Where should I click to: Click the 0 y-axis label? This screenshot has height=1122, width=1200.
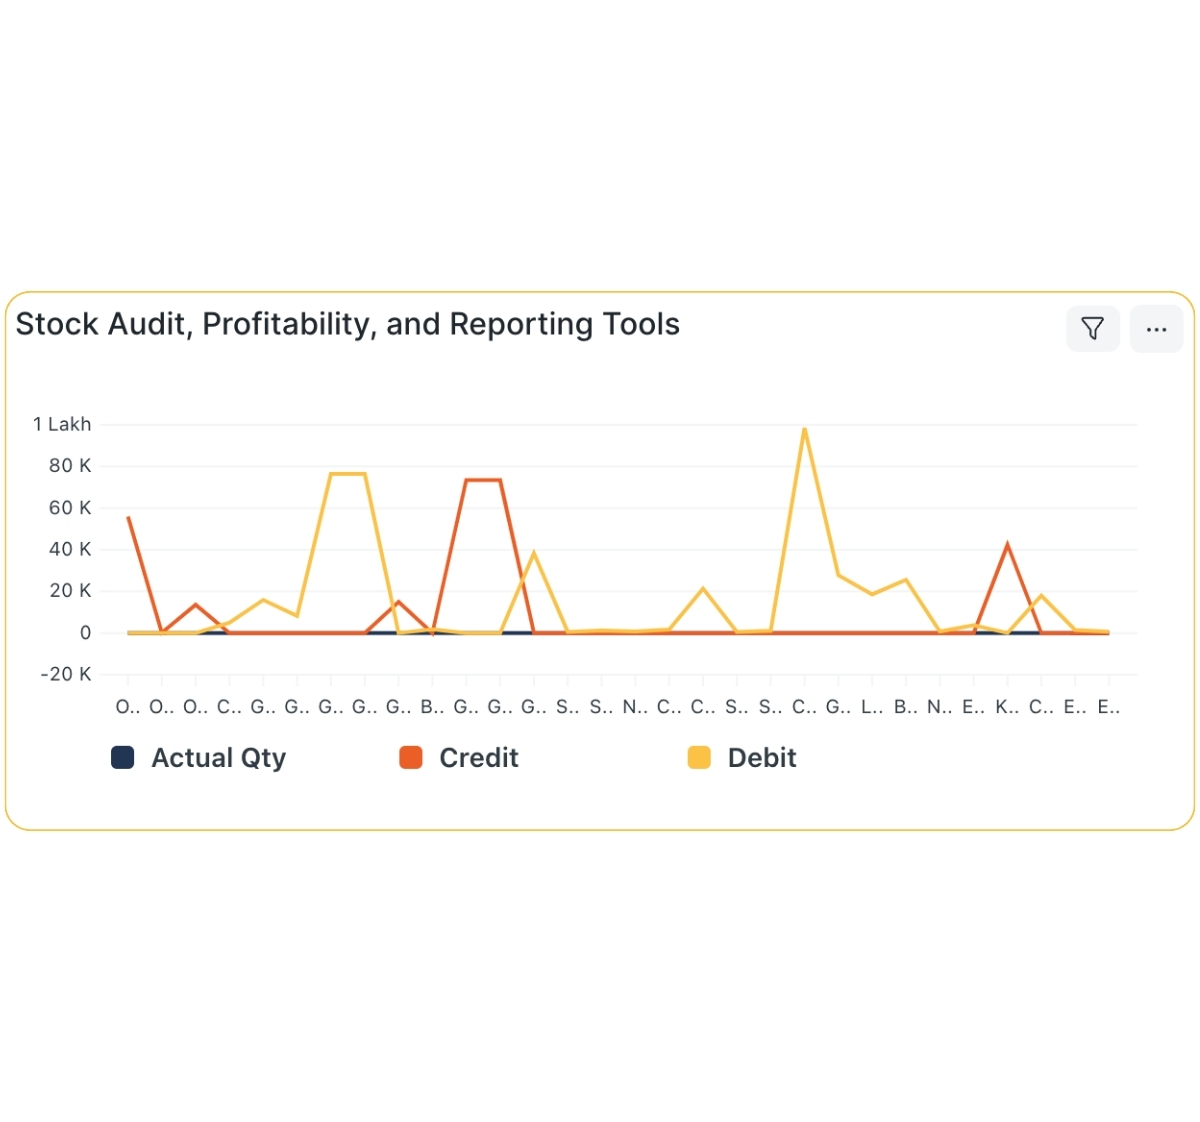coord(85,633)
